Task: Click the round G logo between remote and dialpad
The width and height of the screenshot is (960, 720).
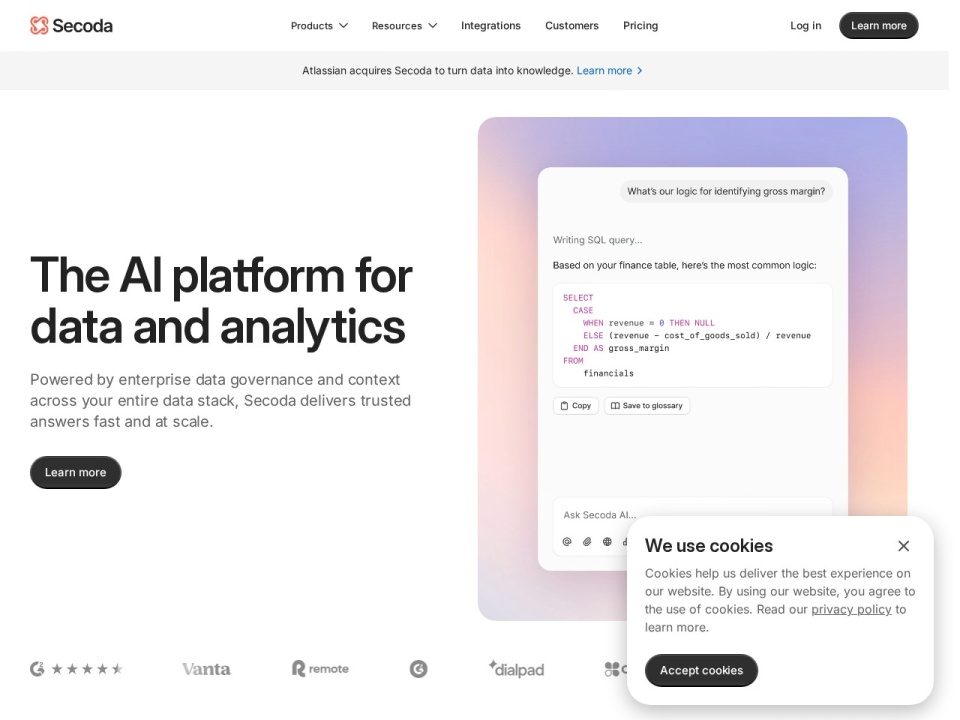Action: (x=418, y=669)
